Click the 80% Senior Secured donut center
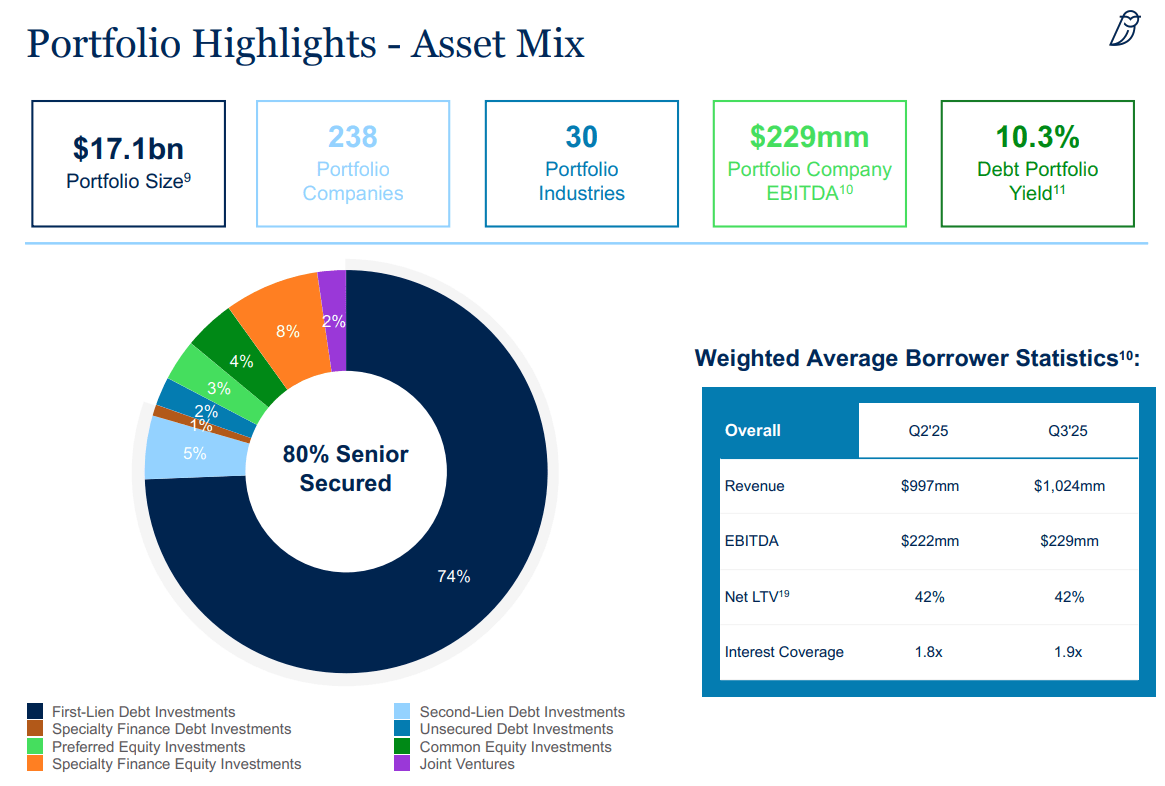 point(345,466)
